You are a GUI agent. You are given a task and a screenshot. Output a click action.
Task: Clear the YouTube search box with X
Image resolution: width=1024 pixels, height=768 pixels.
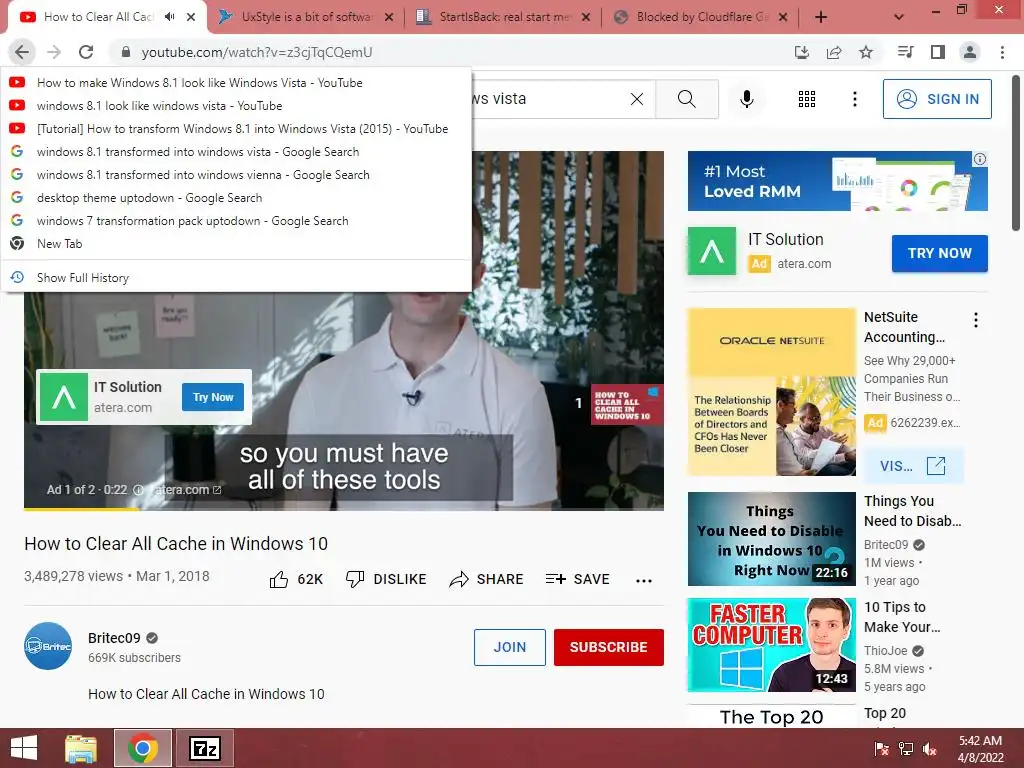(x=637, y=99)
